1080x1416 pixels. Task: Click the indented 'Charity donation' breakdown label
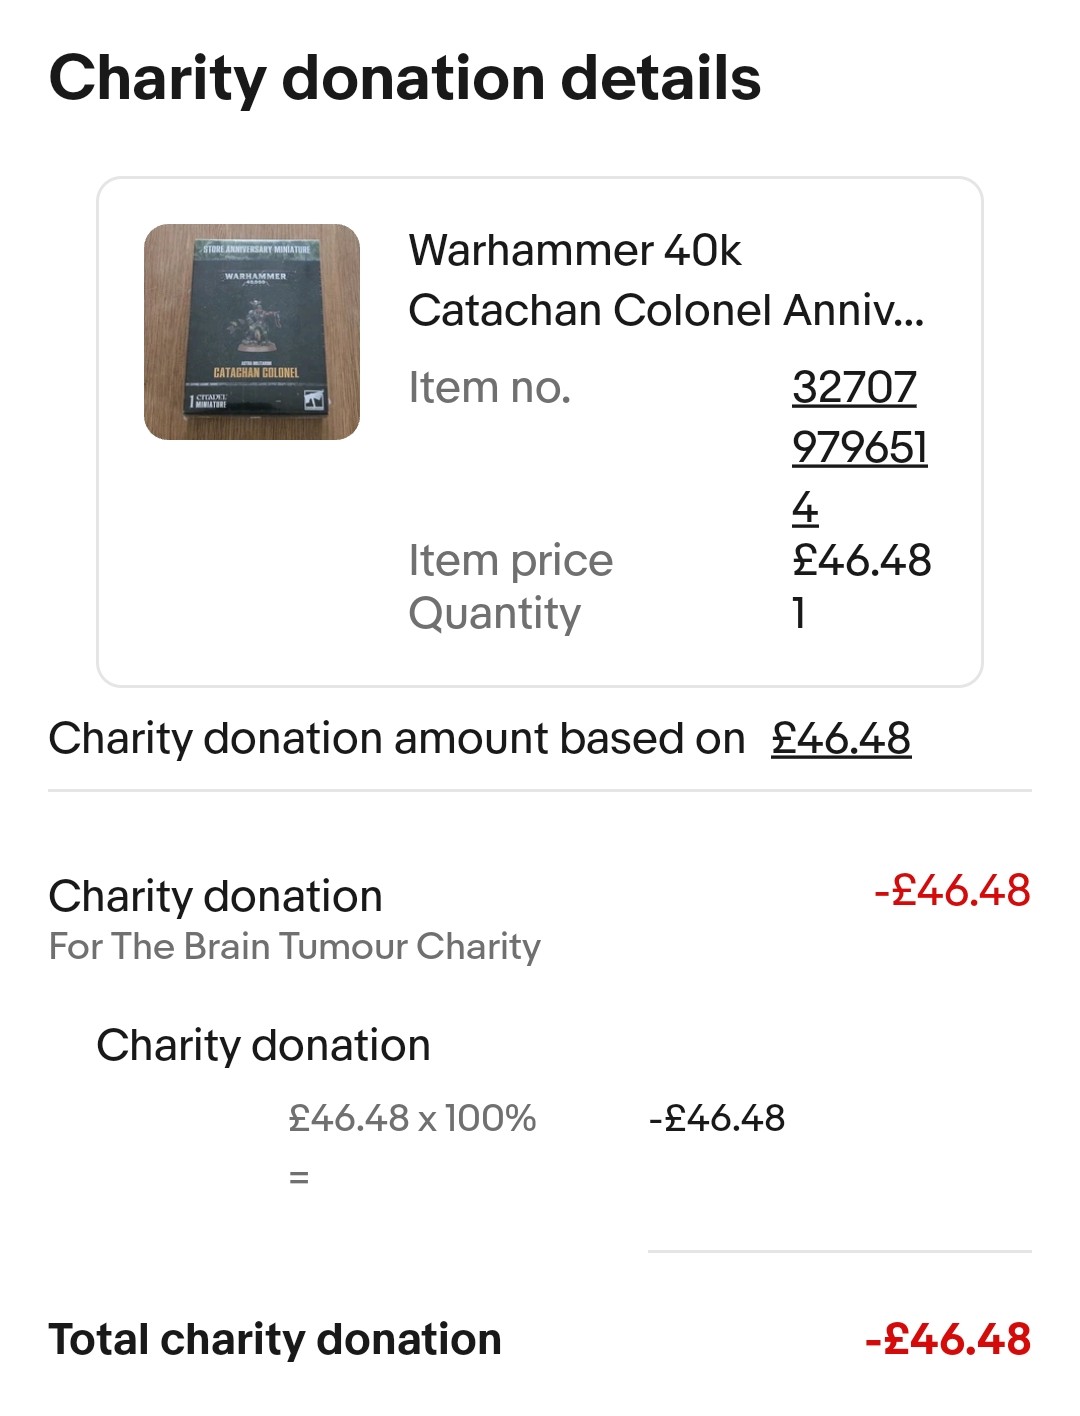263,1045
